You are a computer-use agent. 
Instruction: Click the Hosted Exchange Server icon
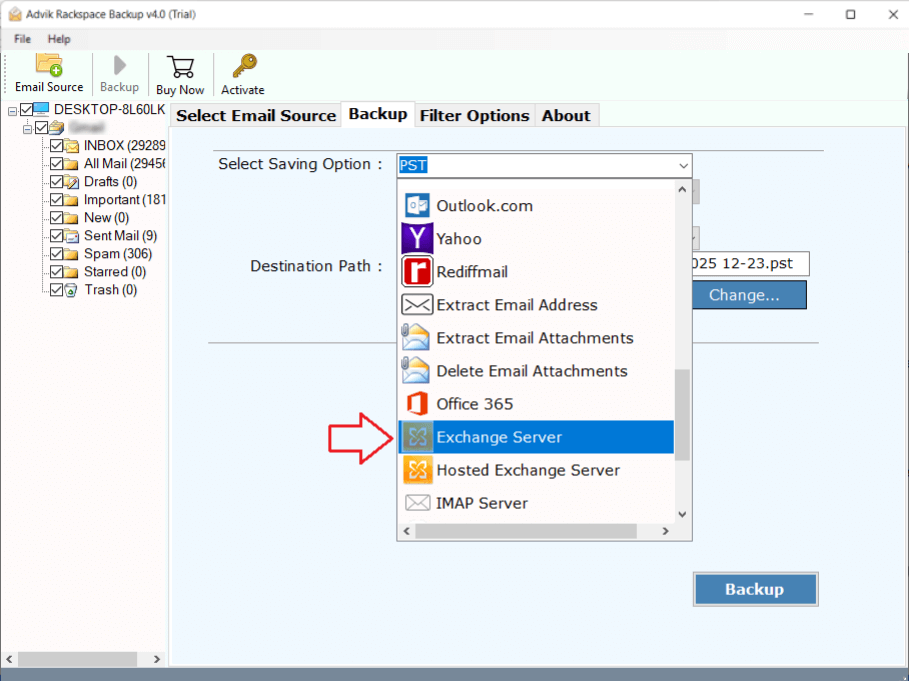(x=417, y=470)
